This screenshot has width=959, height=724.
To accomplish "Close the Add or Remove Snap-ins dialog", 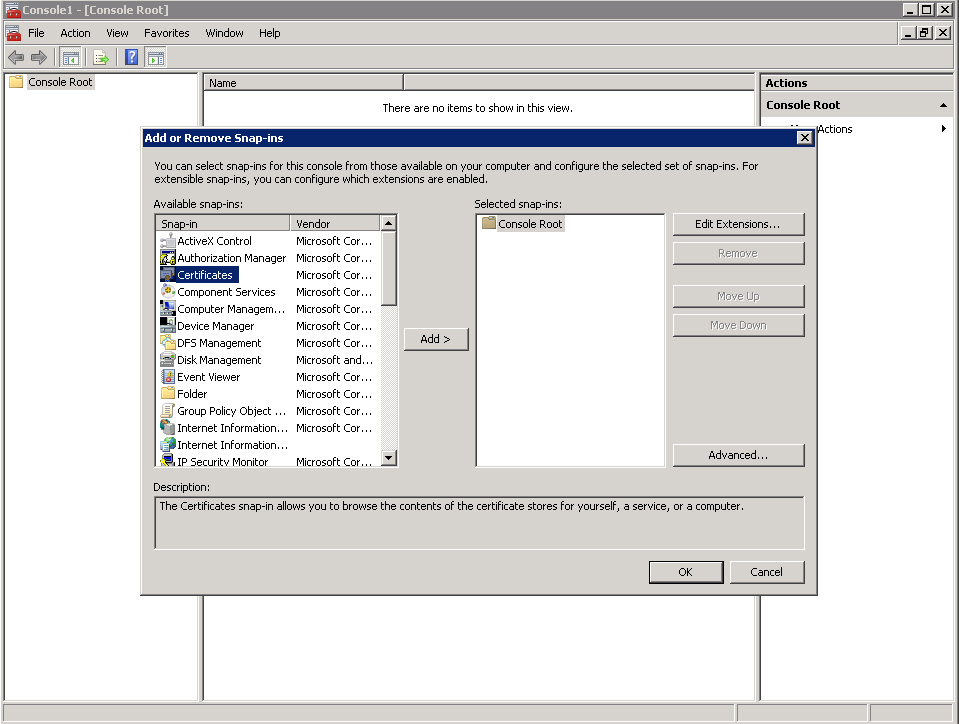I will click(805, 138).
